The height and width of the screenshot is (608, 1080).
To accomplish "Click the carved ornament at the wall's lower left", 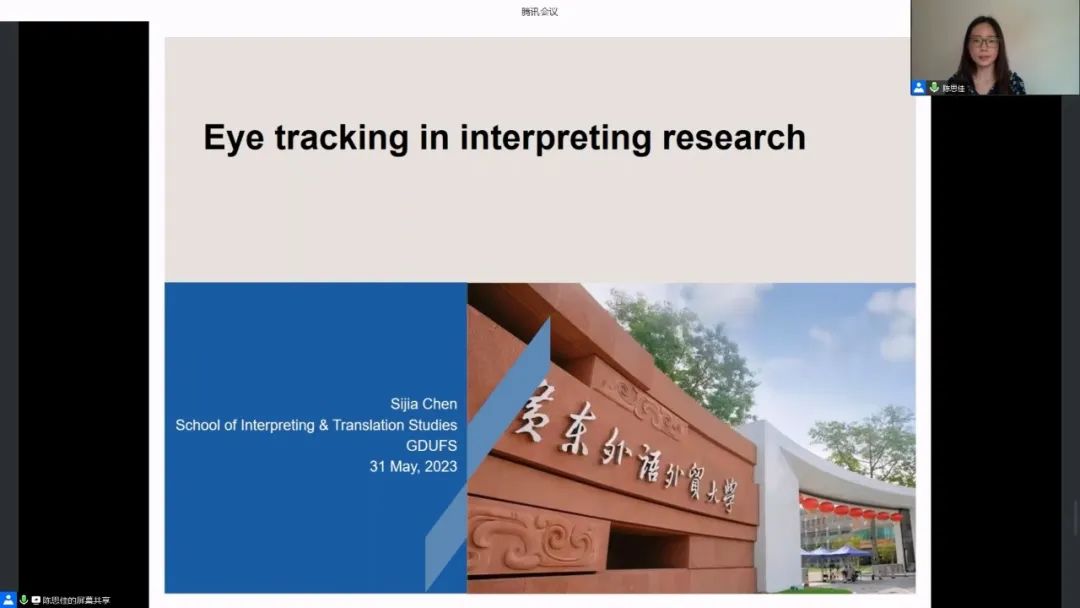I will click(530, 541).
